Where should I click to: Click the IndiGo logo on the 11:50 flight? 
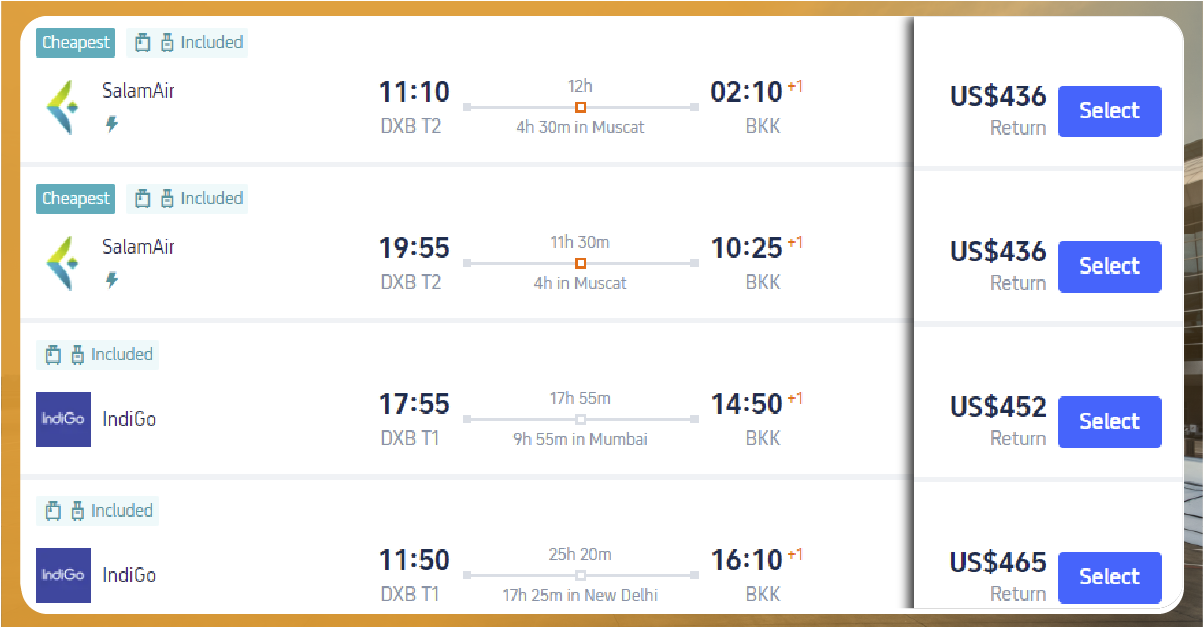click(x=63, y=575)
